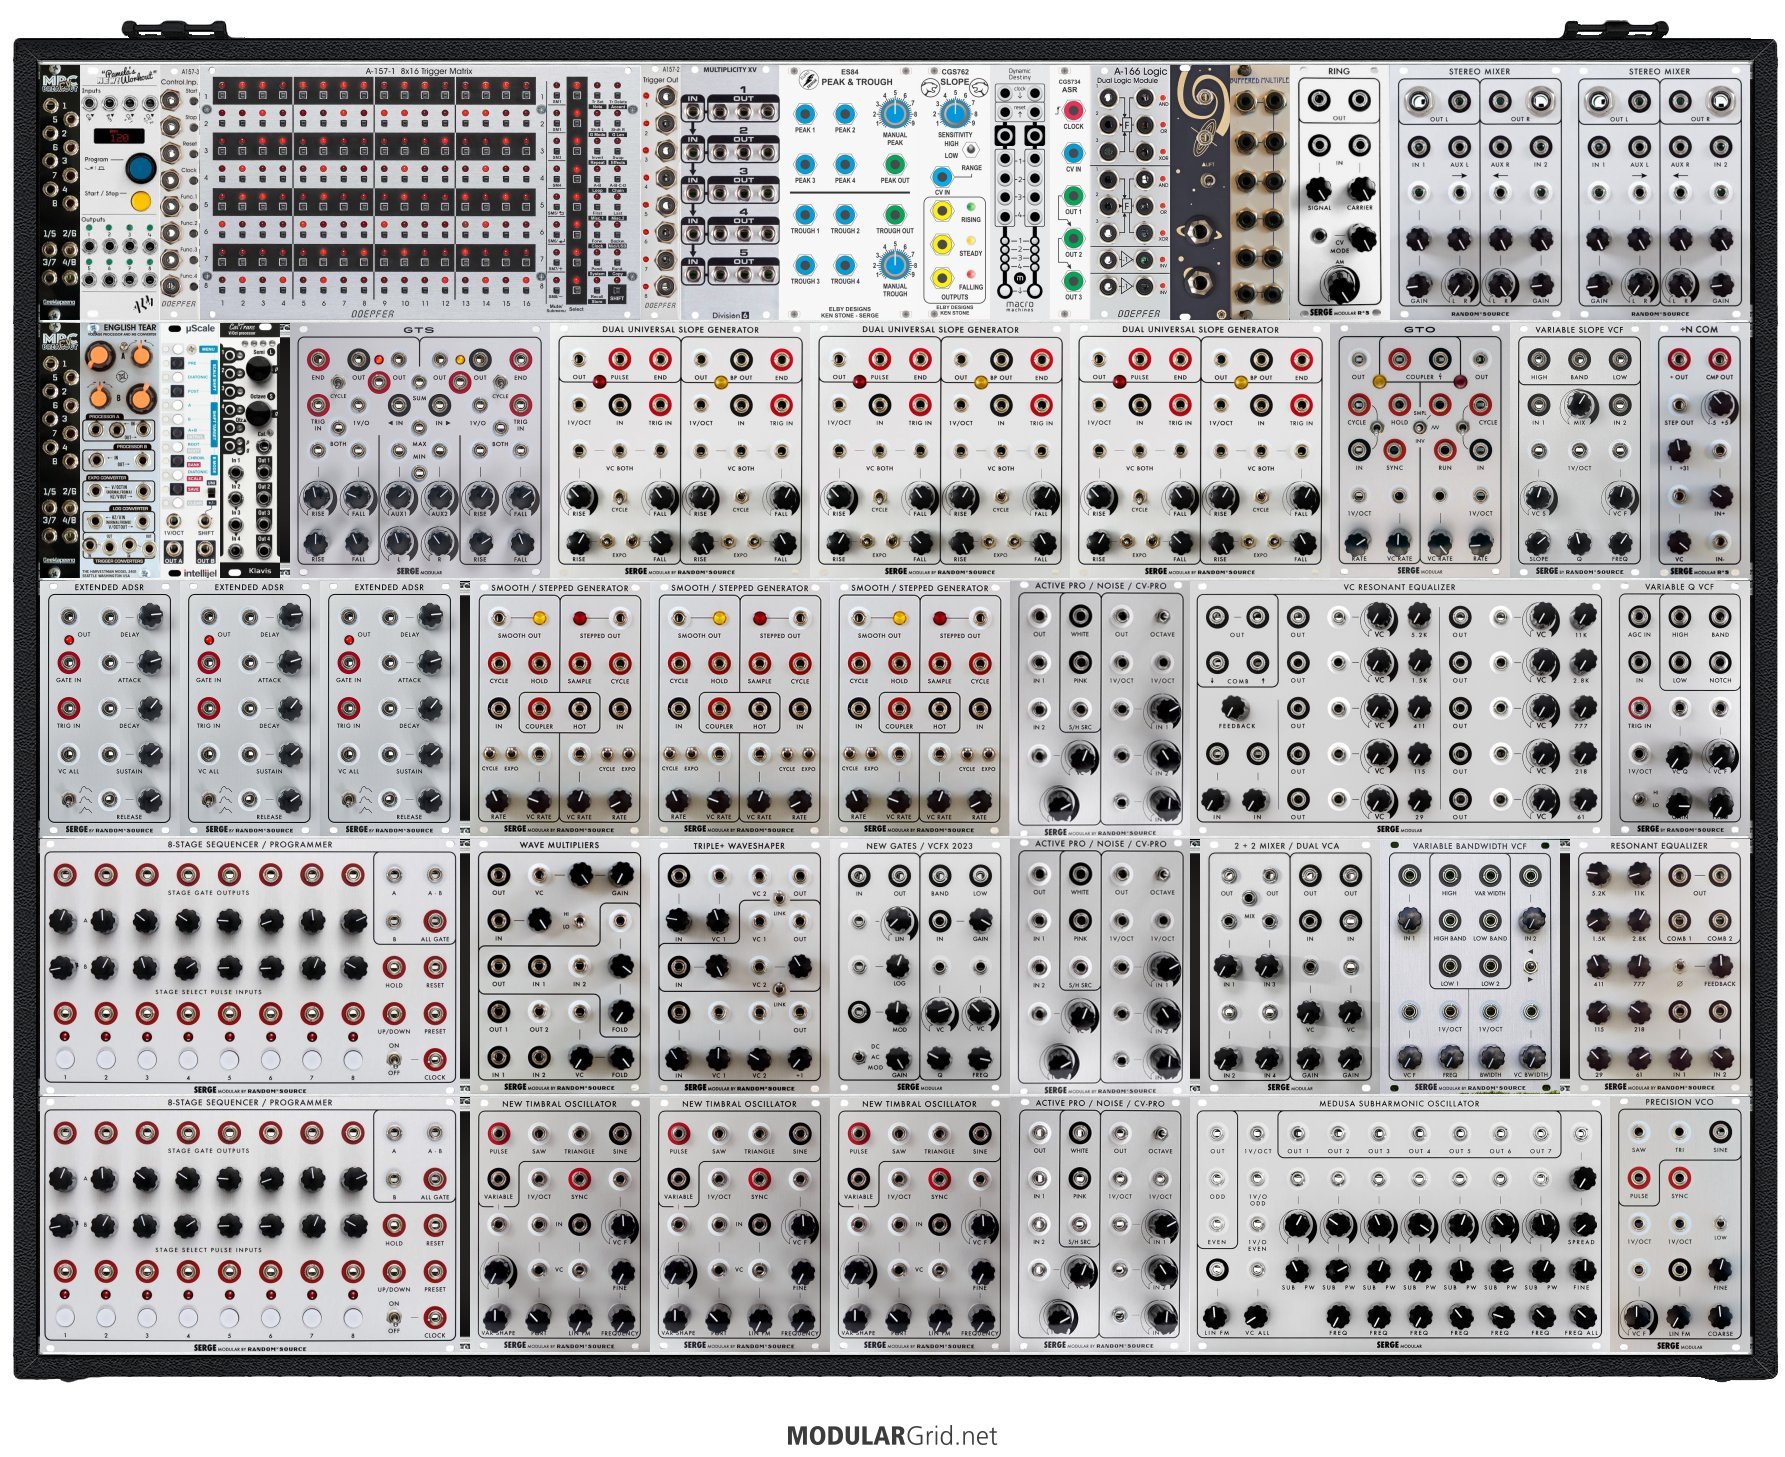This screenshot has width=1785, height=1457.
Task: Click the Semi knob on Klavis CalTrans
Action: [258, 370]
